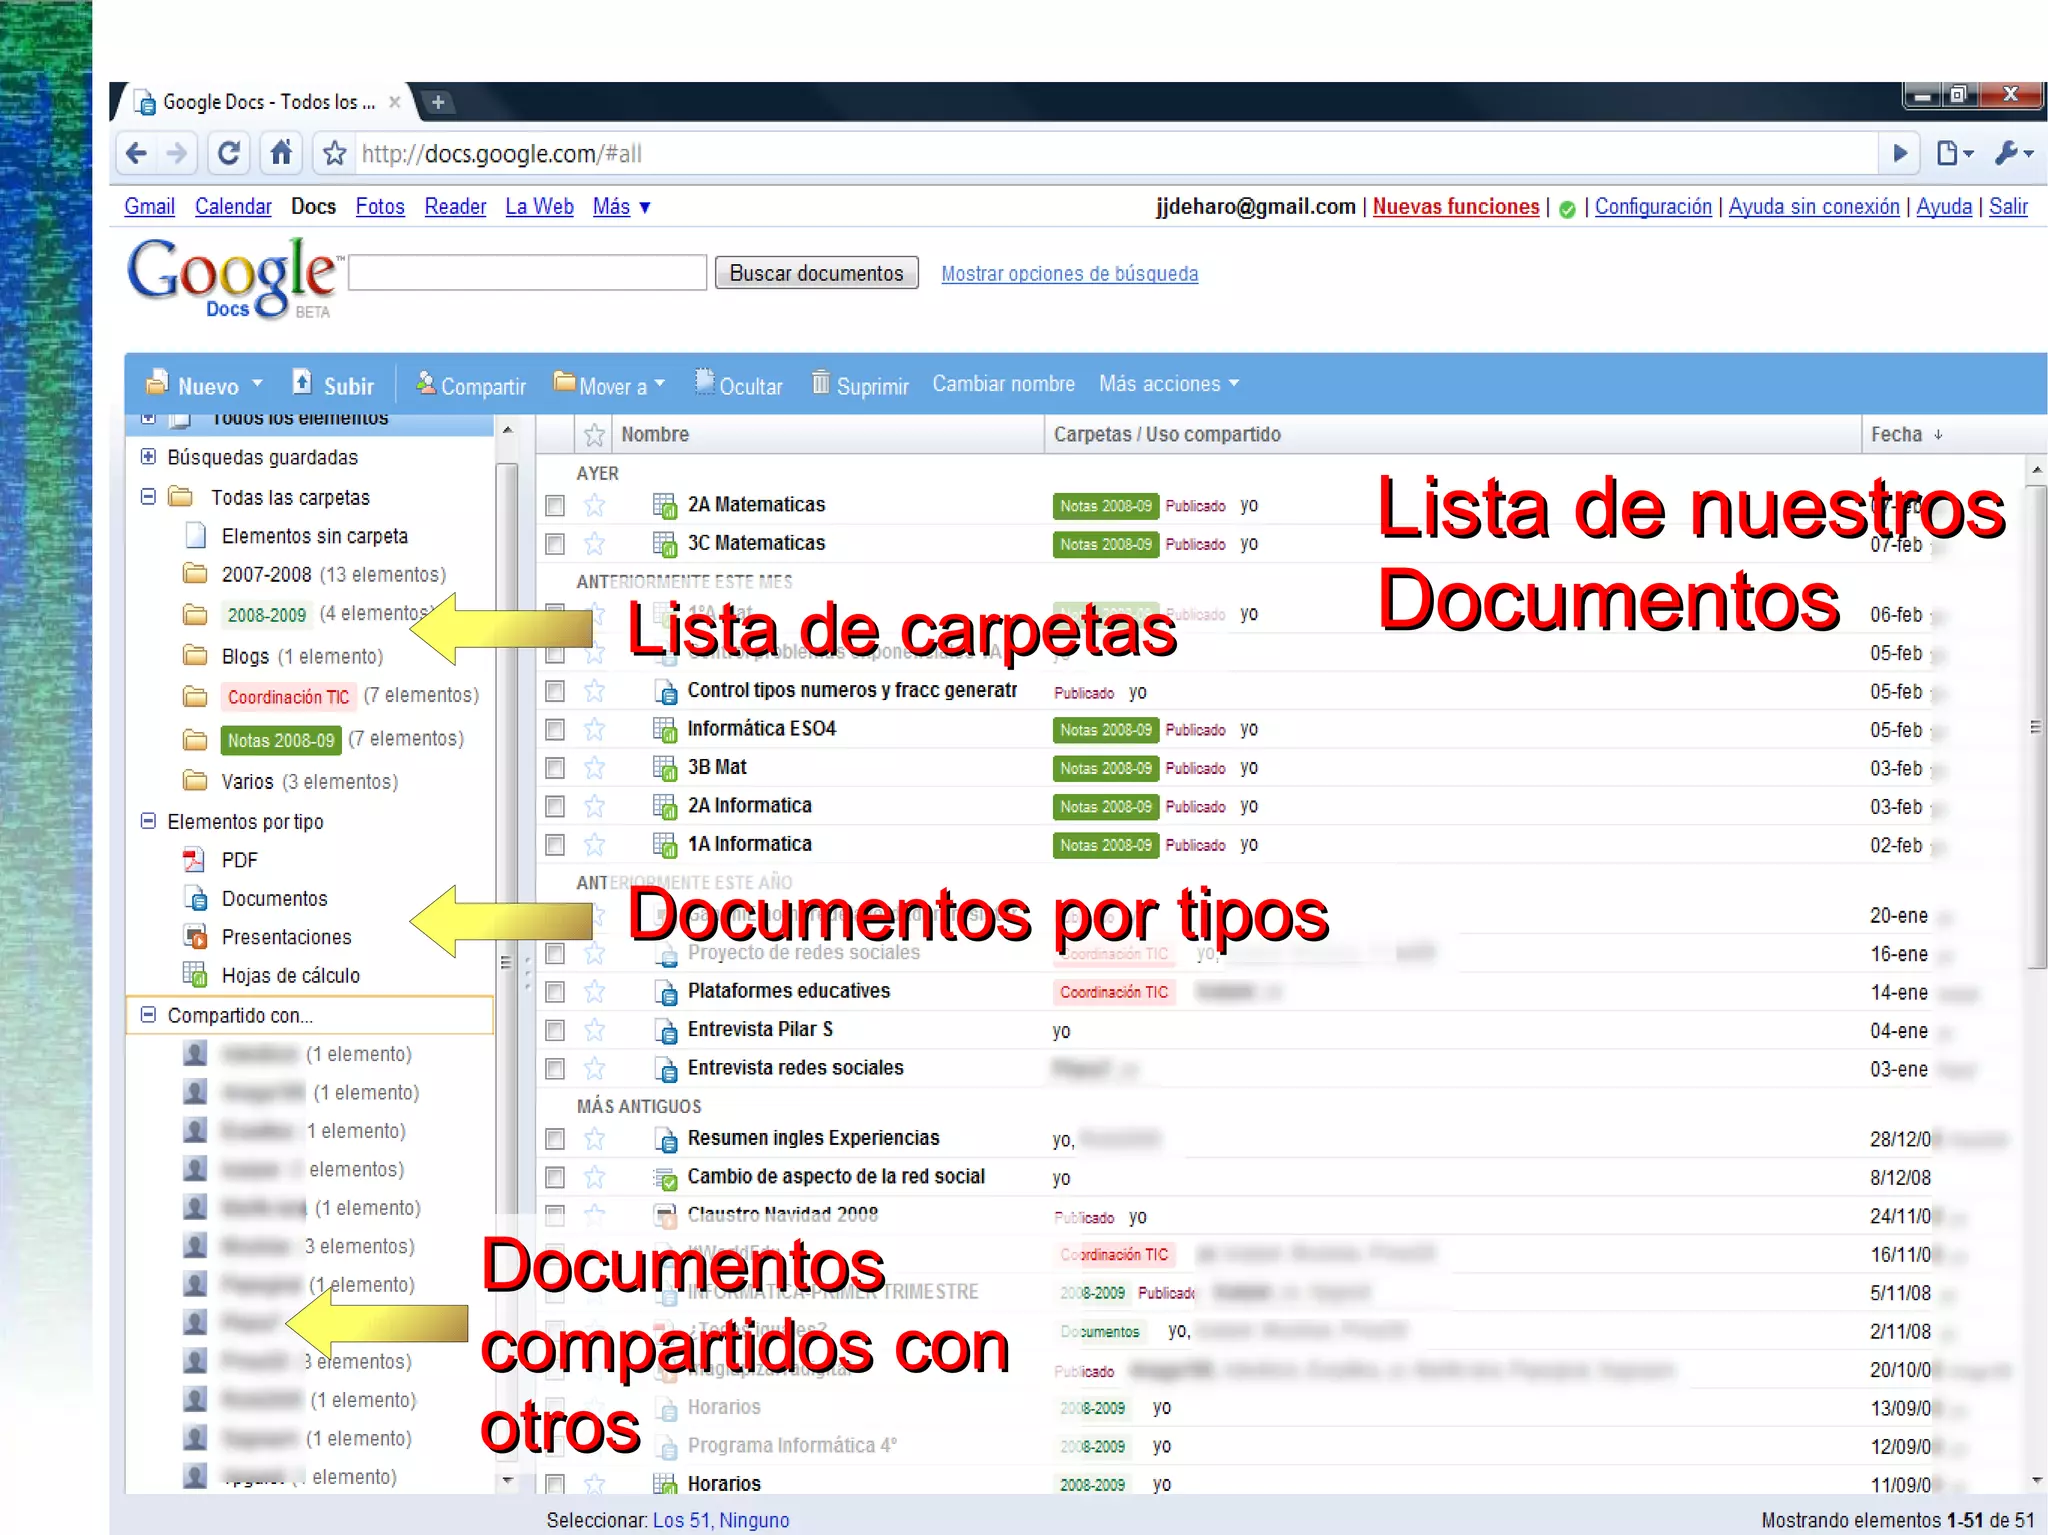Screen dimensions: 2048x1535
Task: Click the Ocultar hide icon
Action: point(705,381)
